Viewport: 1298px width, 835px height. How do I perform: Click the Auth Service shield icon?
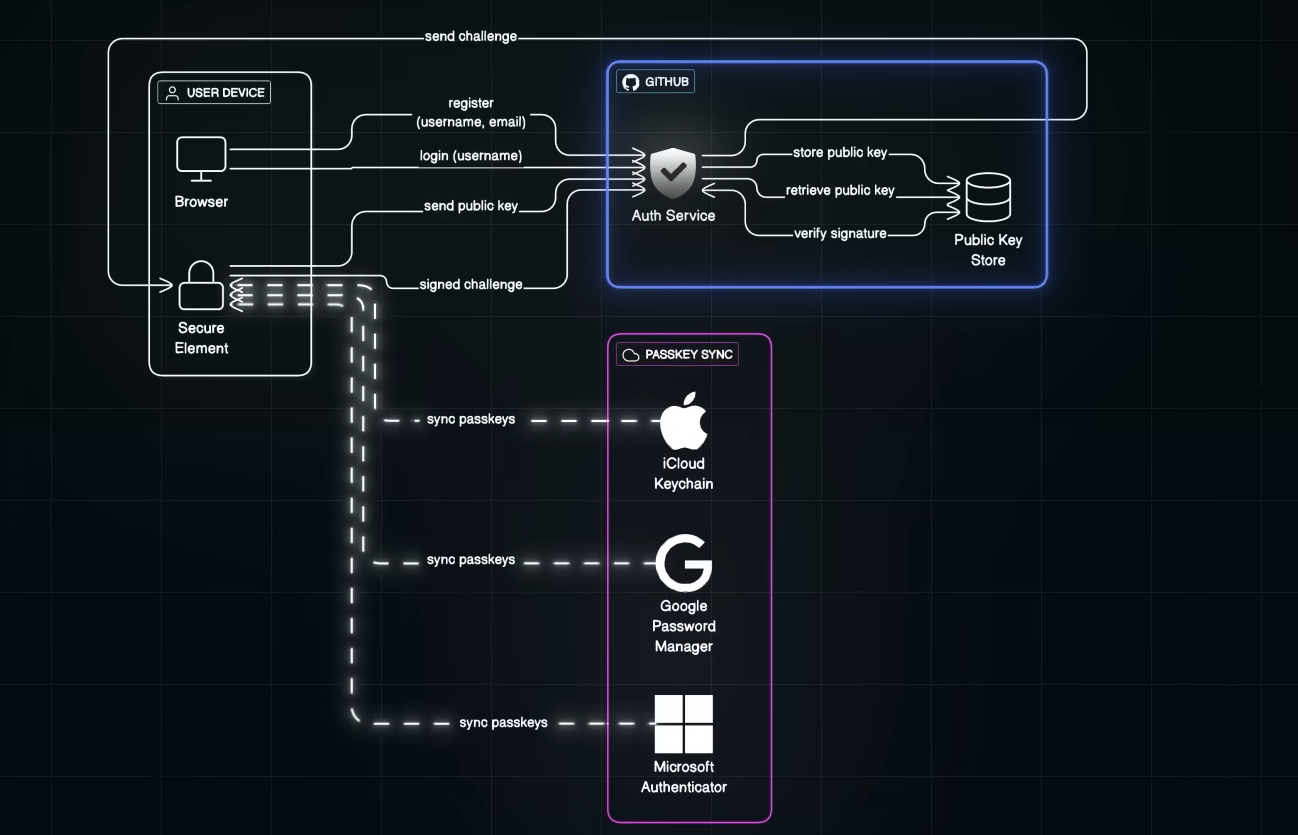[x=673, y=173]
